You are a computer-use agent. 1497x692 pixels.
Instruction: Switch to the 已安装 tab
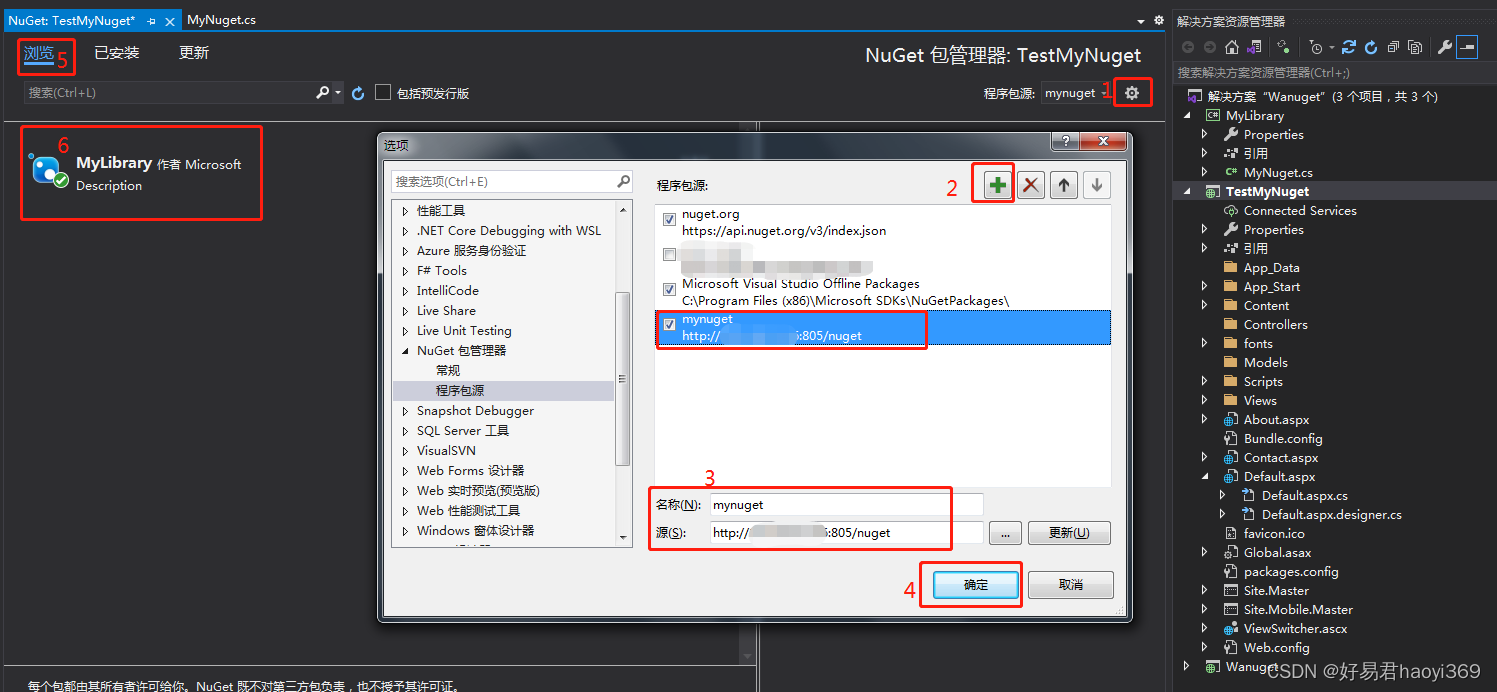118,53
